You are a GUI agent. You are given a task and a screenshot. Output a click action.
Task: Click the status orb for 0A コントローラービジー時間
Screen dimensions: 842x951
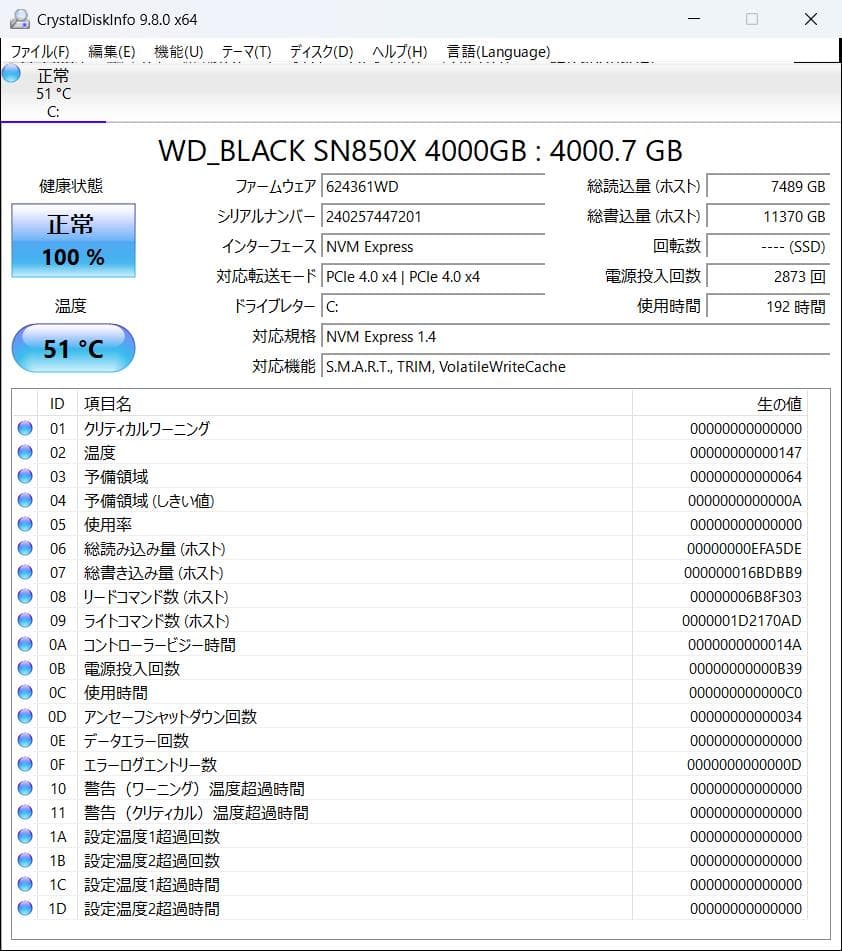(x=25, y=644)
